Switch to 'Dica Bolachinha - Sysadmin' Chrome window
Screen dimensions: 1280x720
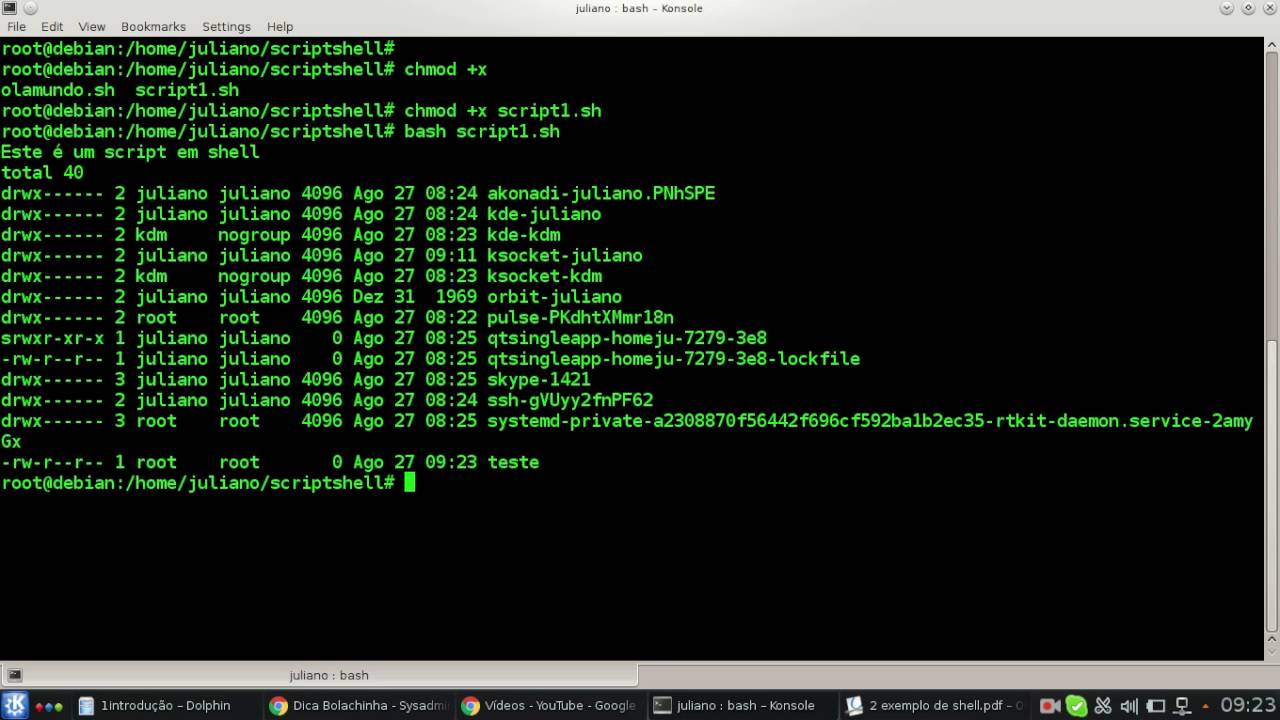[359, 705]
